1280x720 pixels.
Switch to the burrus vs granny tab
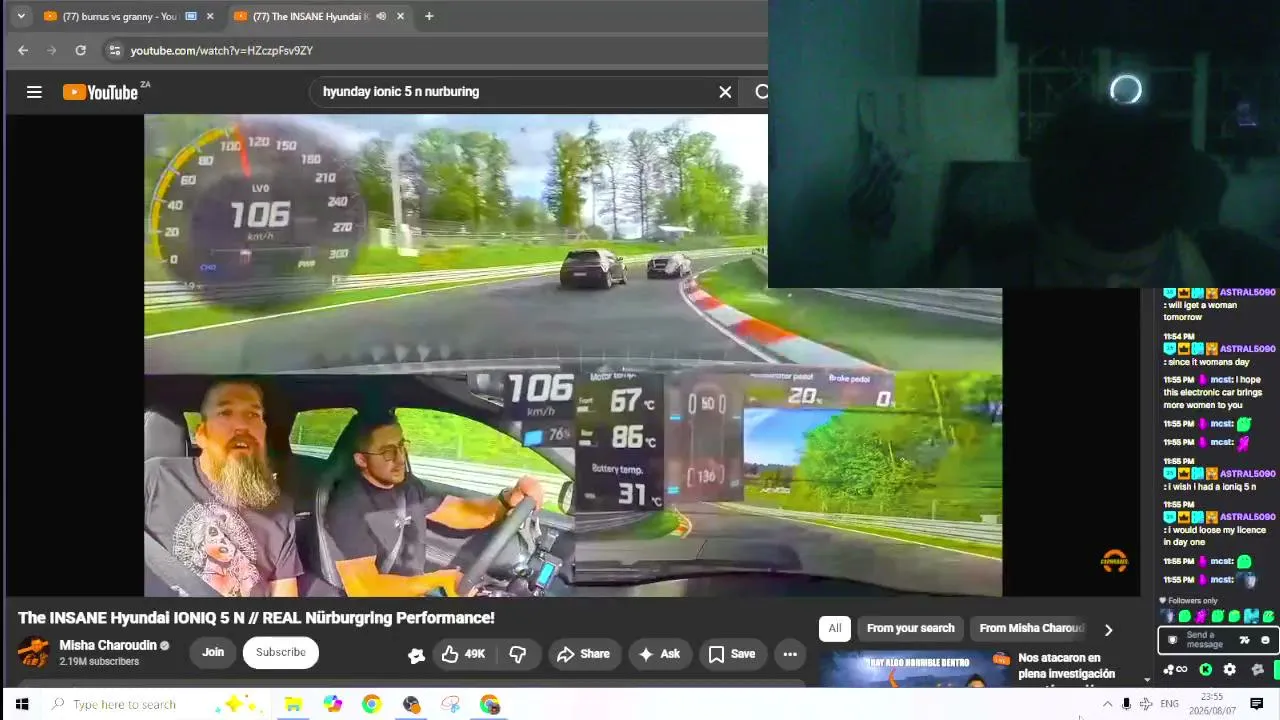click(x=120, y=16)
